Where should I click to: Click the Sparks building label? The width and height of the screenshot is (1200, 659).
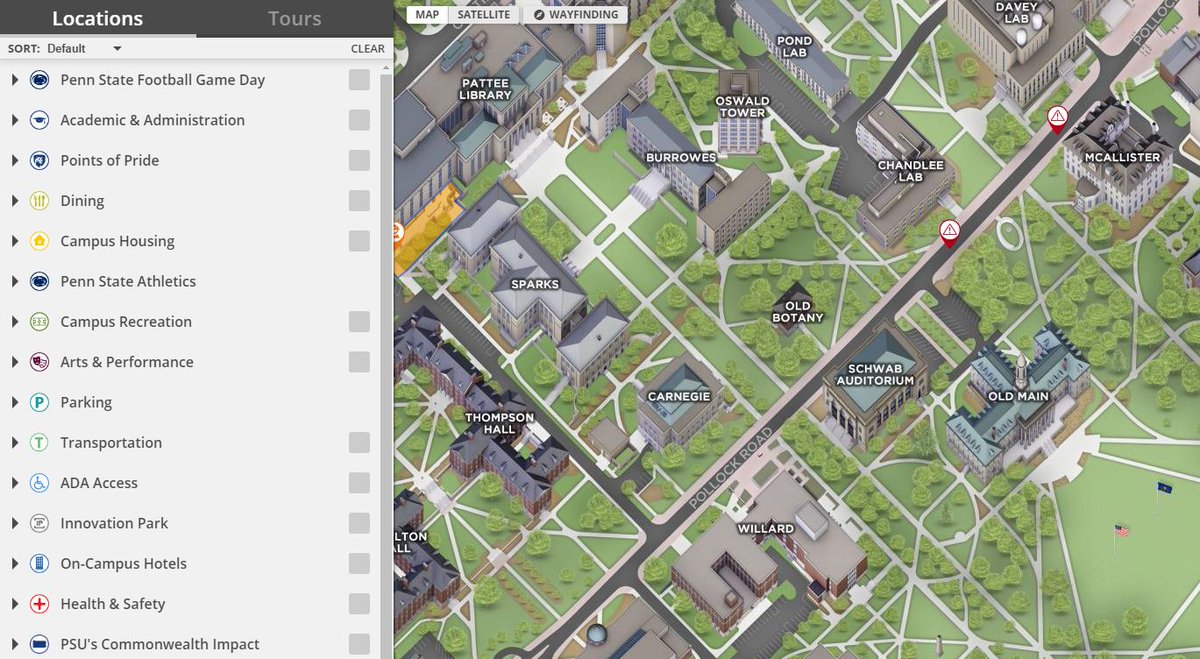[x=535, y=284]
